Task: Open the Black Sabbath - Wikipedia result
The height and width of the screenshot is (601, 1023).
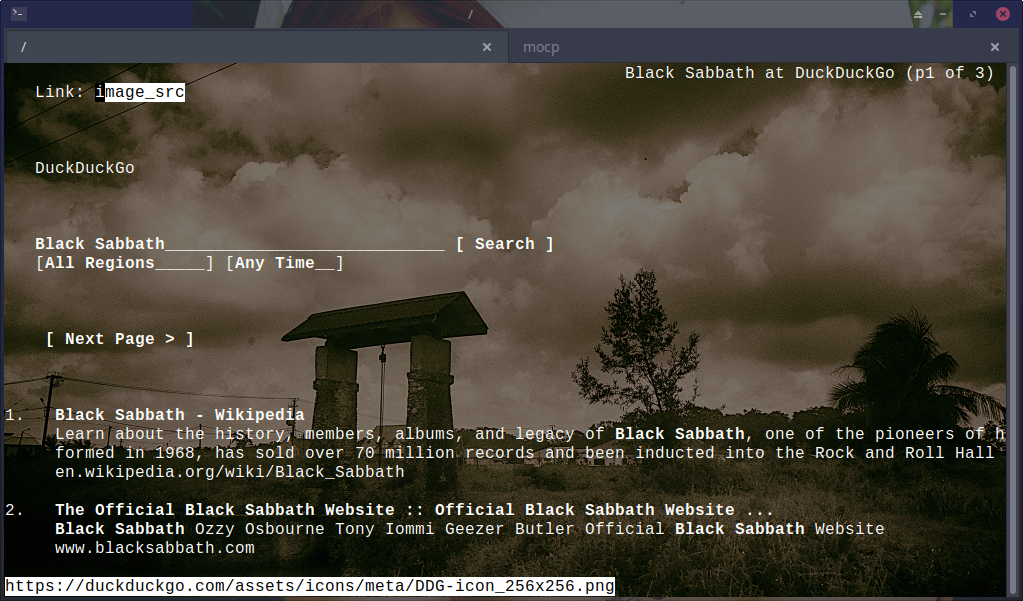Action: pyautogui.click(x=179, y=415)
